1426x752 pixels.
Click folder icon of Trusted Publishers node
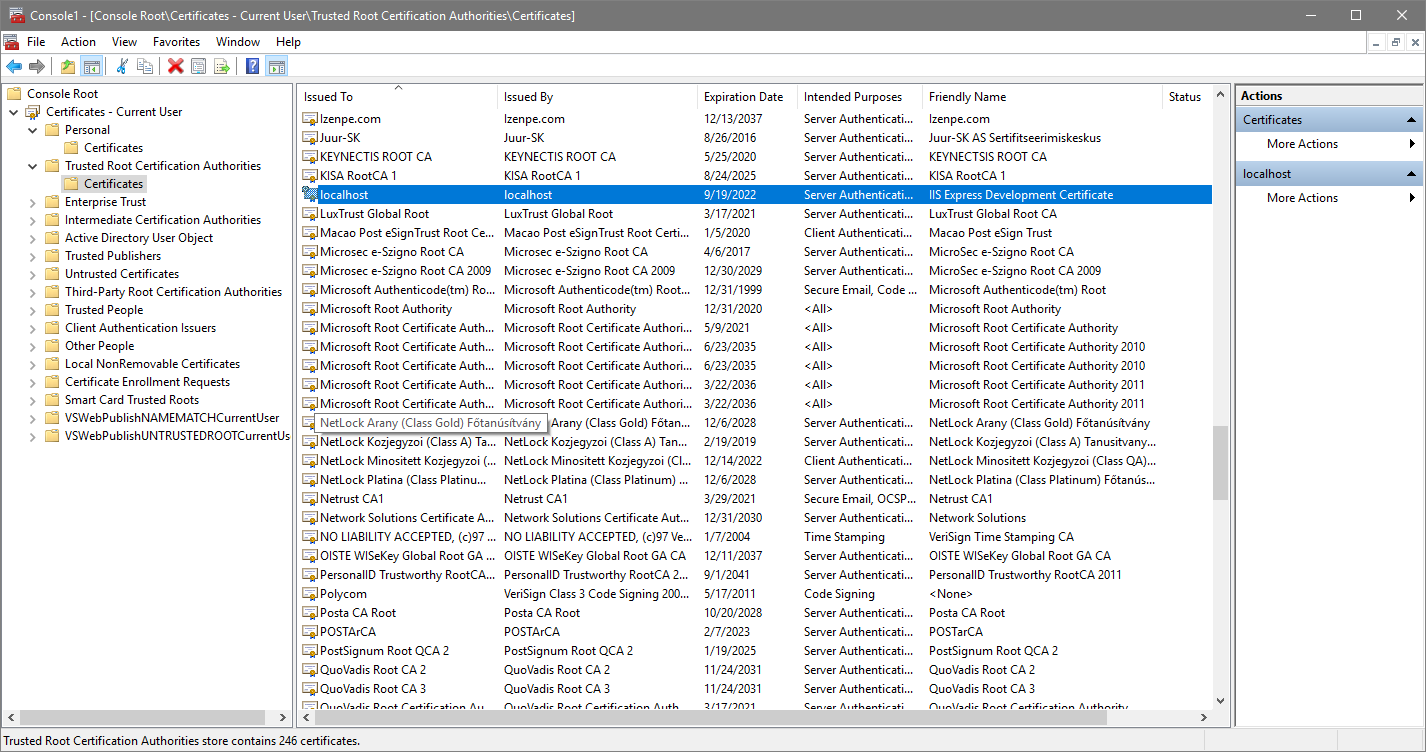pyautogui.click(x=52, y=256)
